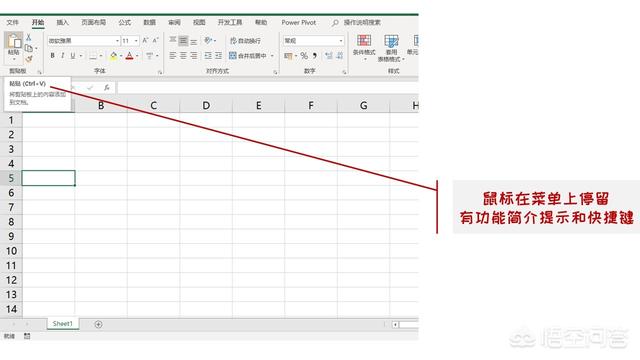Click the Increase Decimal icon
The image size is (640, 360).
(x=329, y=56)
